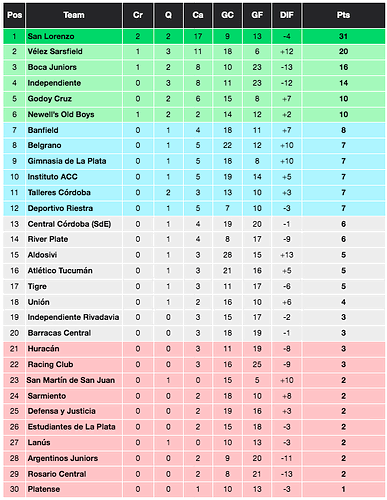Select the Ca column header
The width and height of the screenshot is (387, 500).
tap(198, 15)
